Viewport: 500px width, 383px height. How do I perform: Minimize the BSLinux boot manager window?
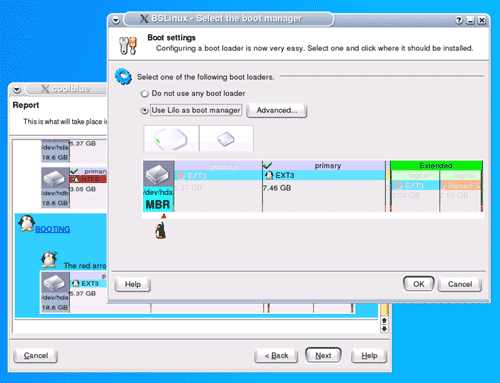470,20
